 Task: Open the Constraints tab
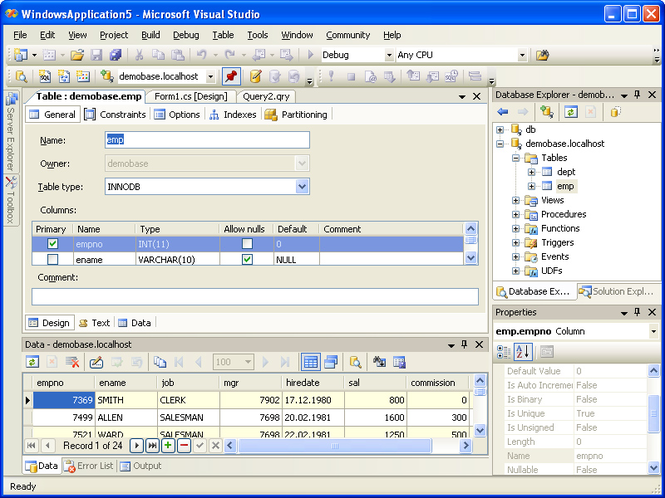click(x=115, y=115)
